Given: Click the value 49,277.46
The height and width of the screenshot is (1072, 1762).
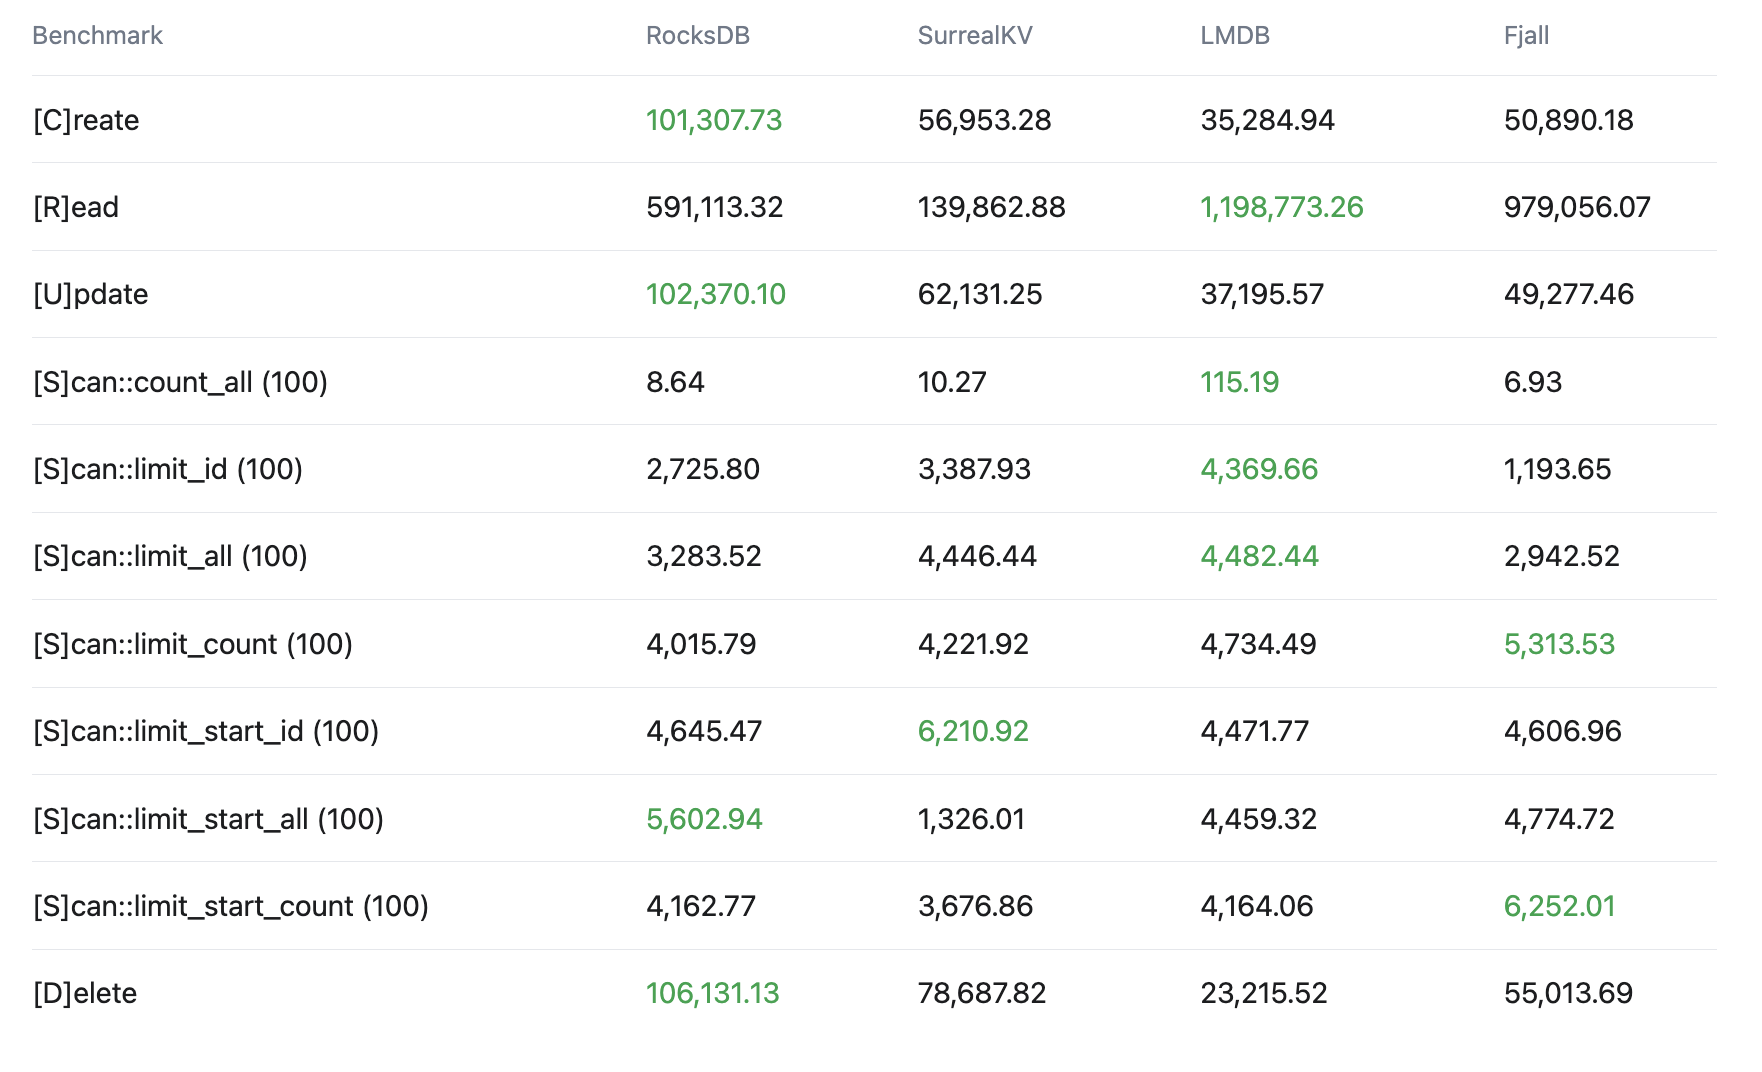Looking at the screenshot, I should point(1569,294).
